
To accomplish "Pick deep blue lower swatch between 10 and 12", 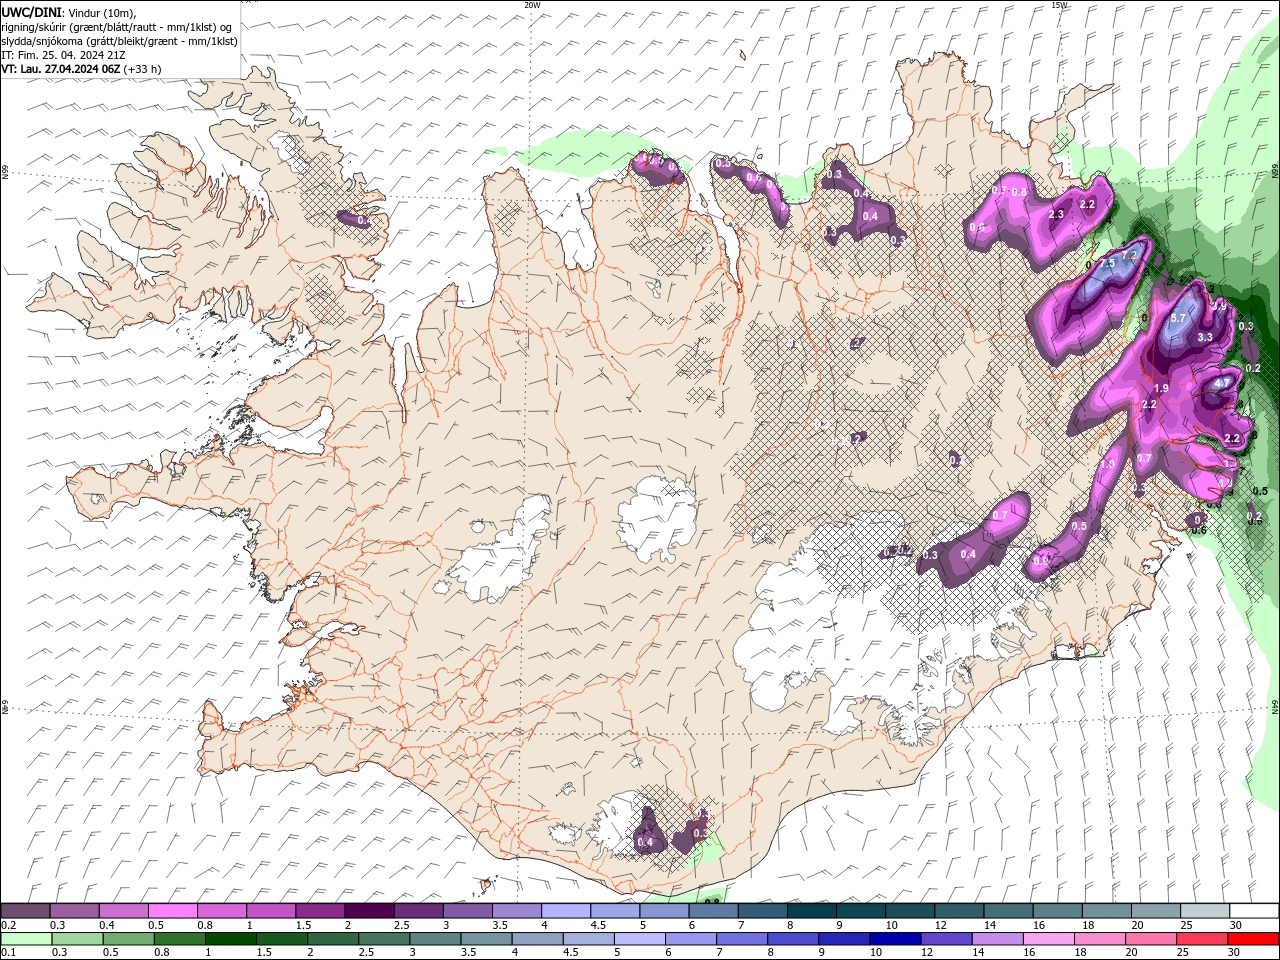I will 893,939.
